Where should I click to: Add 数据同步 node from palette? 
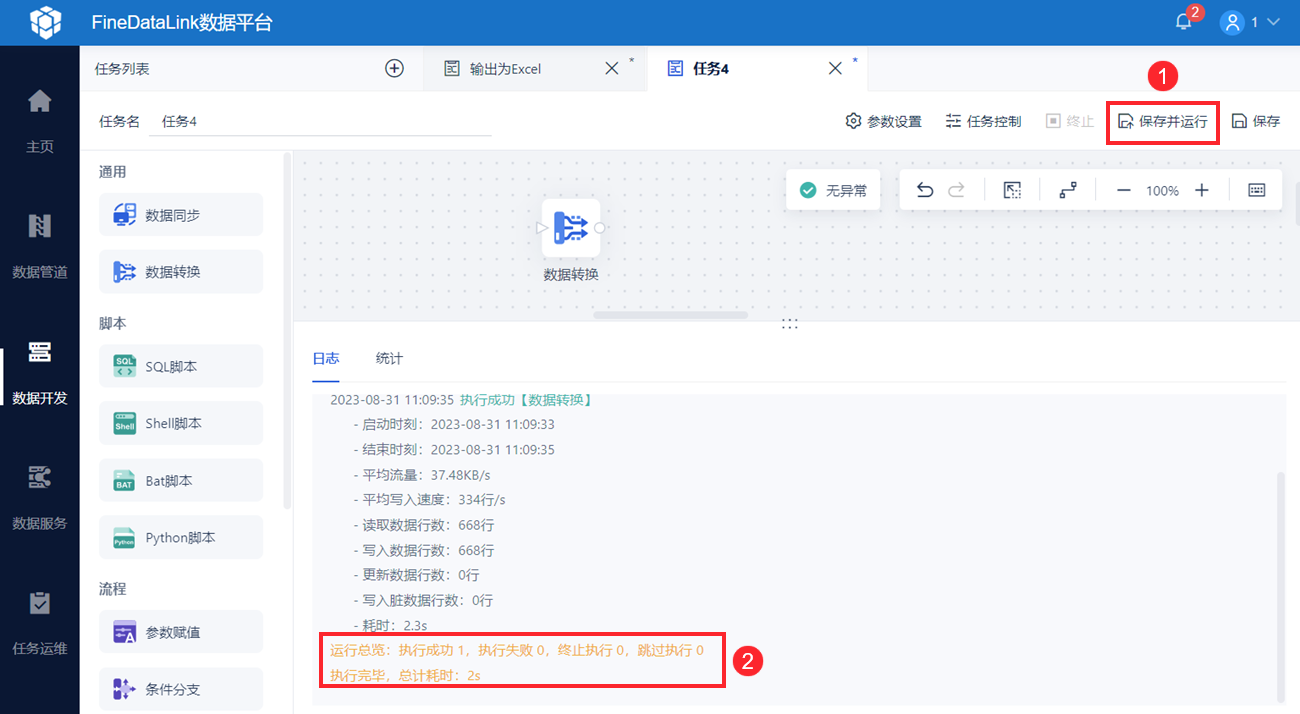pyautogui.click(x=181, y=214)
